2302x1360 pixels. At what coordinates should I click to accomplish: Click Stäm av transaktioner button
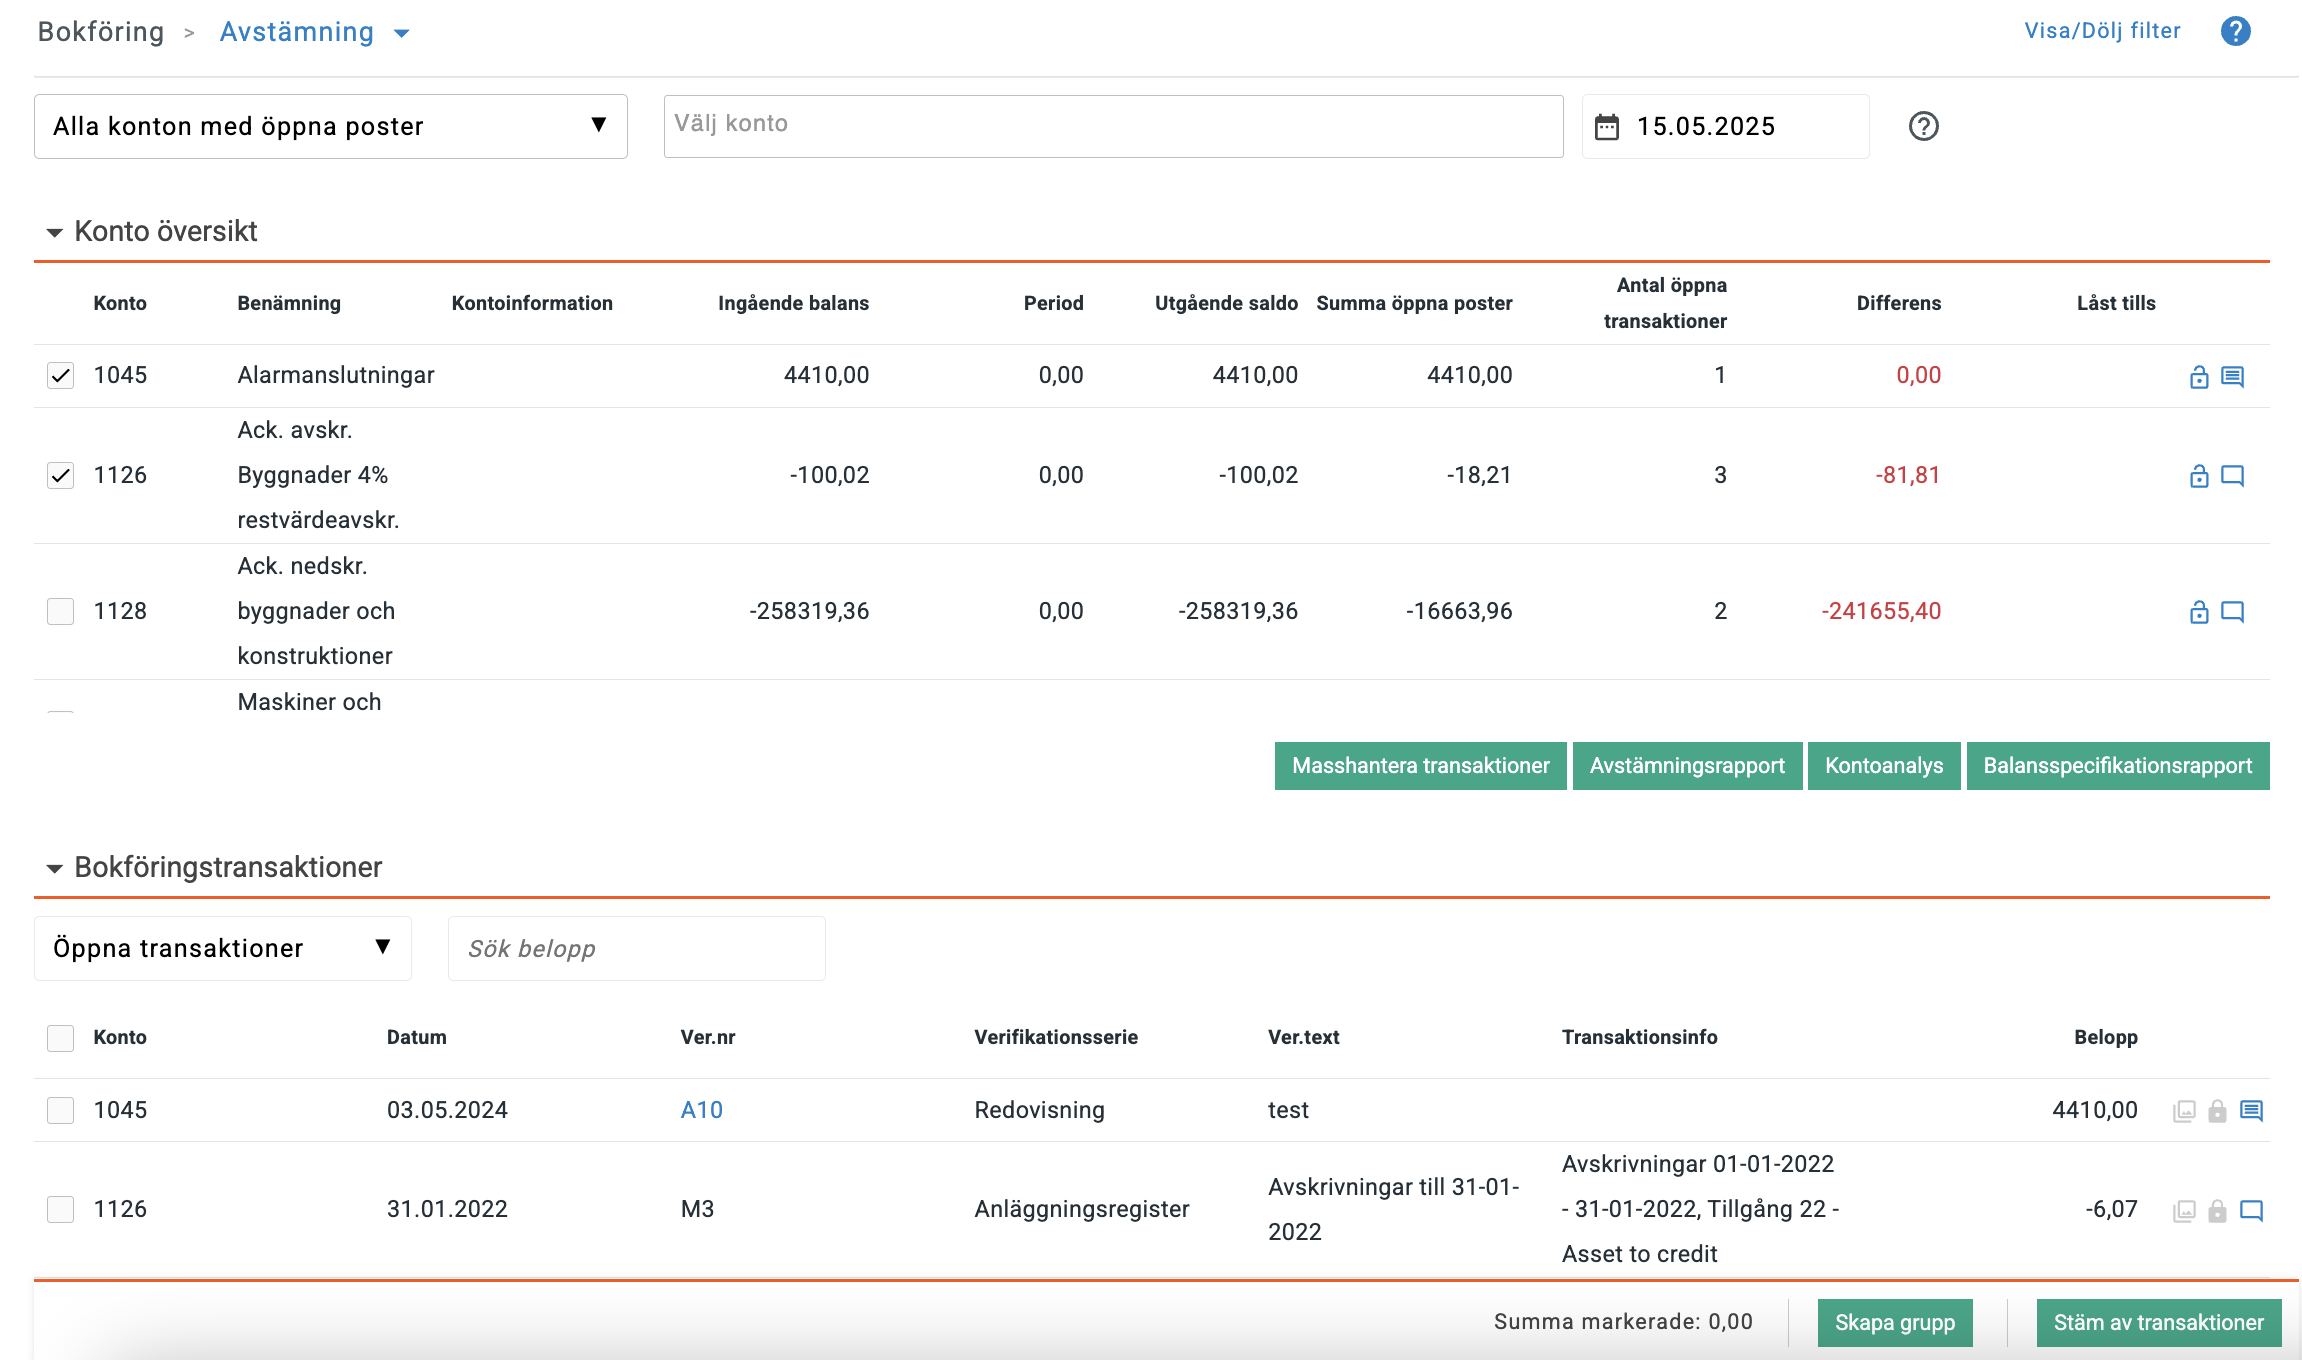[x=2159, y=1323]
